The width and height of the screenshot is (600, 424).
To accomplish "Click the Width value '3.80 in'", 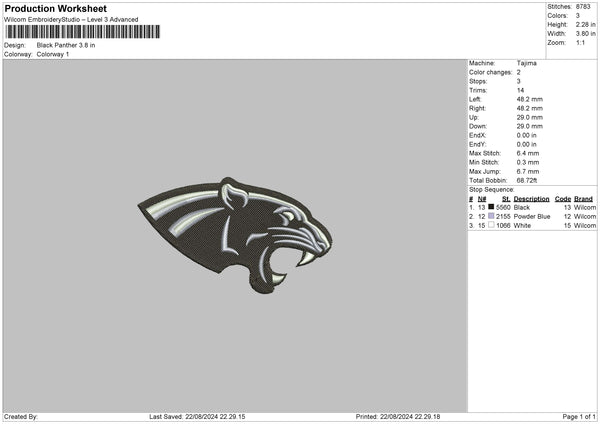I will [585, 34].
